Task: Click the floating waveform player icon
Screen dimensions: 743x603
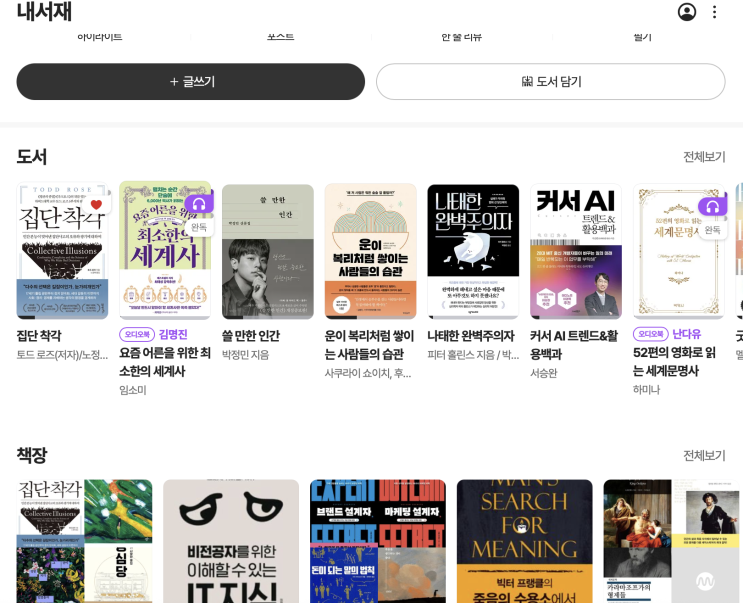Action: [706, 581]
